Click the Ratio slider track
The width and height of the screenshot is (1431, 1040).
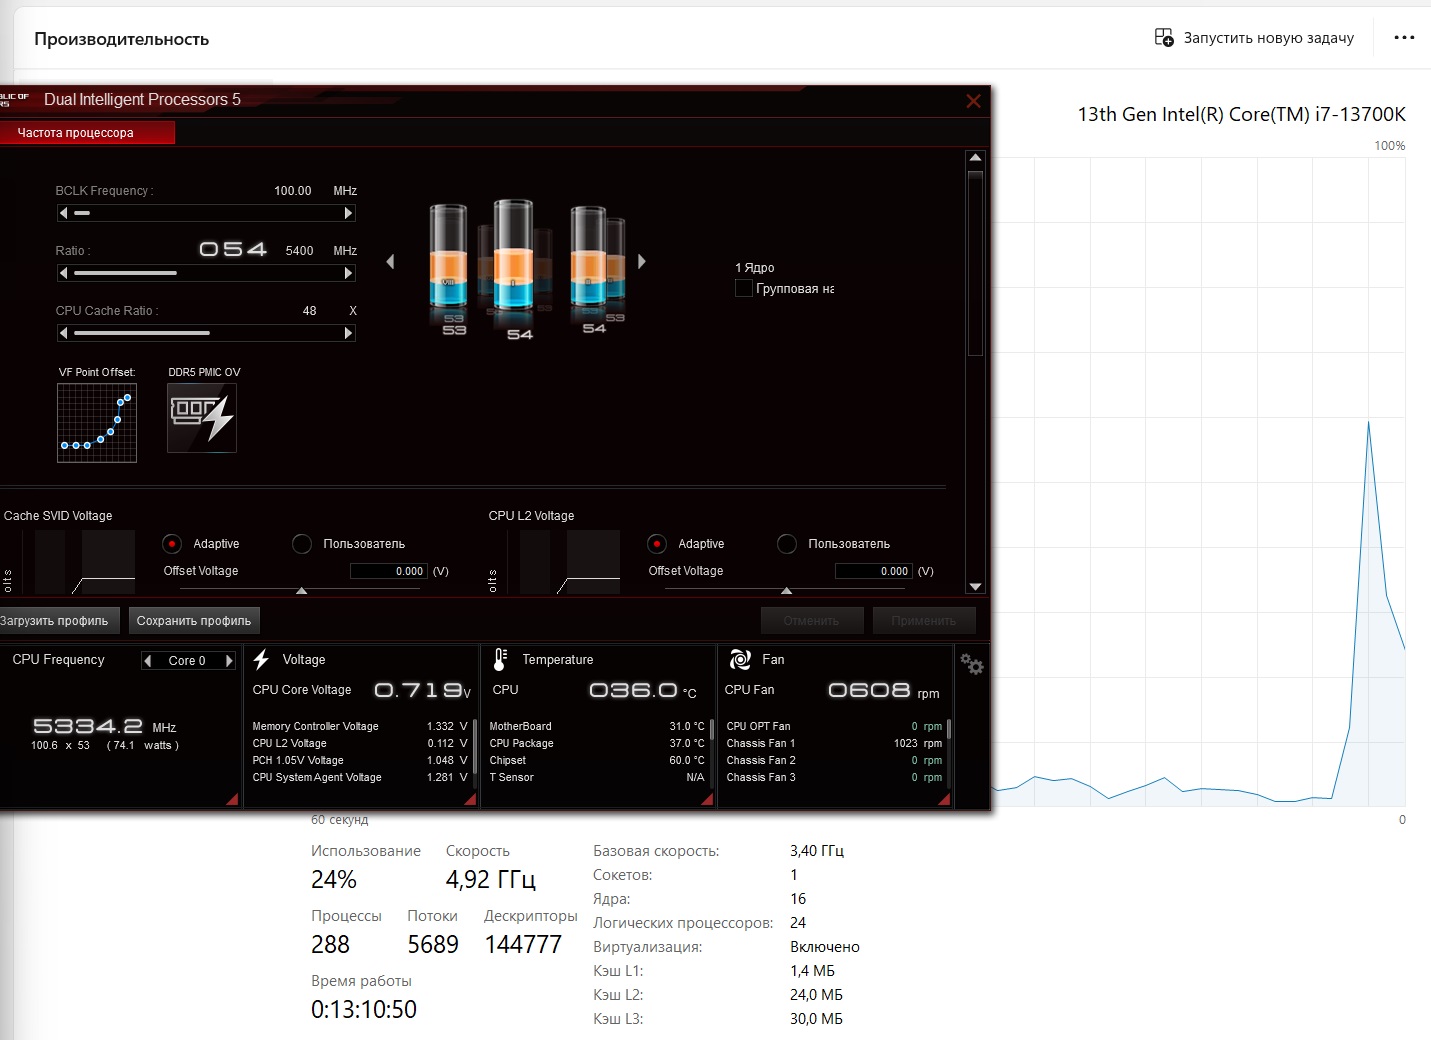[x=208, y=273]
